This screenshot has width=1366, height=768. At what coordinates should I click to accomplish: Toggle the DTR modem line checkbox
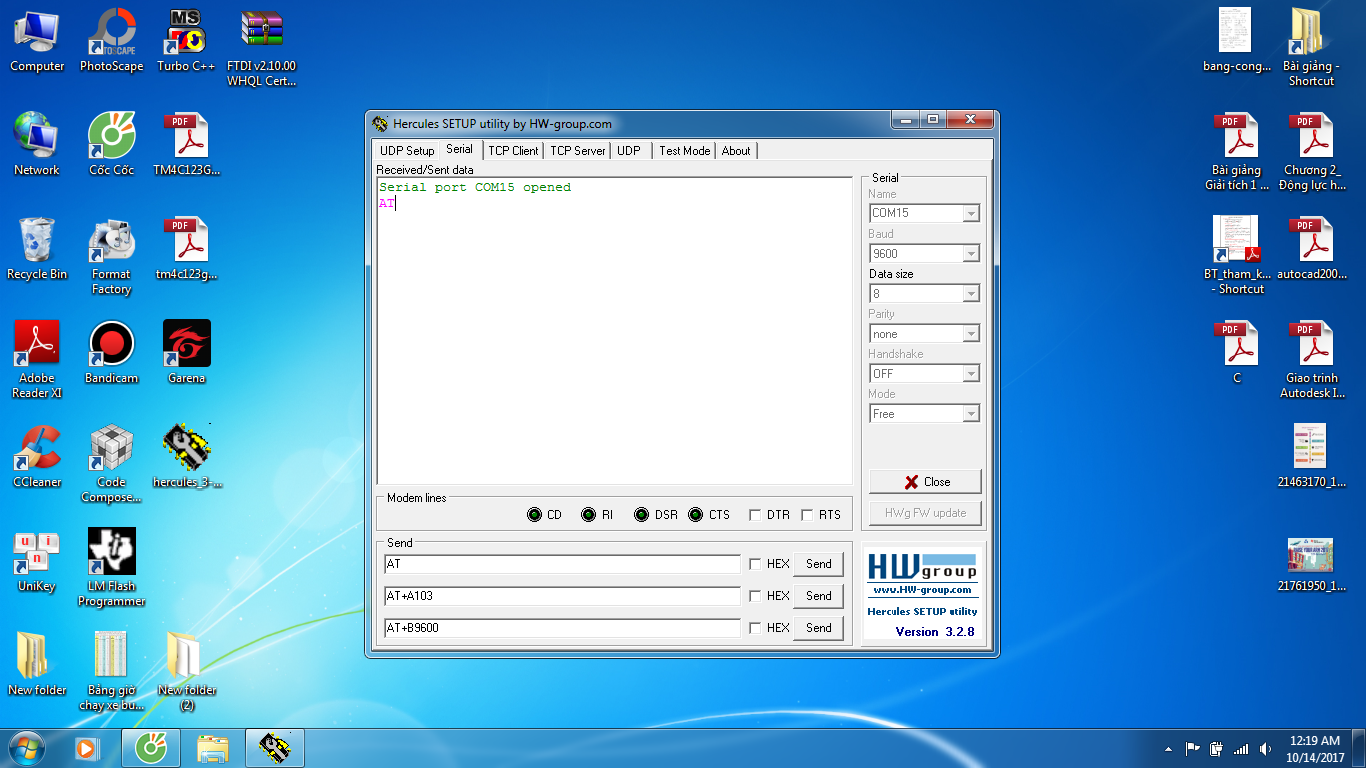[754, 515]
